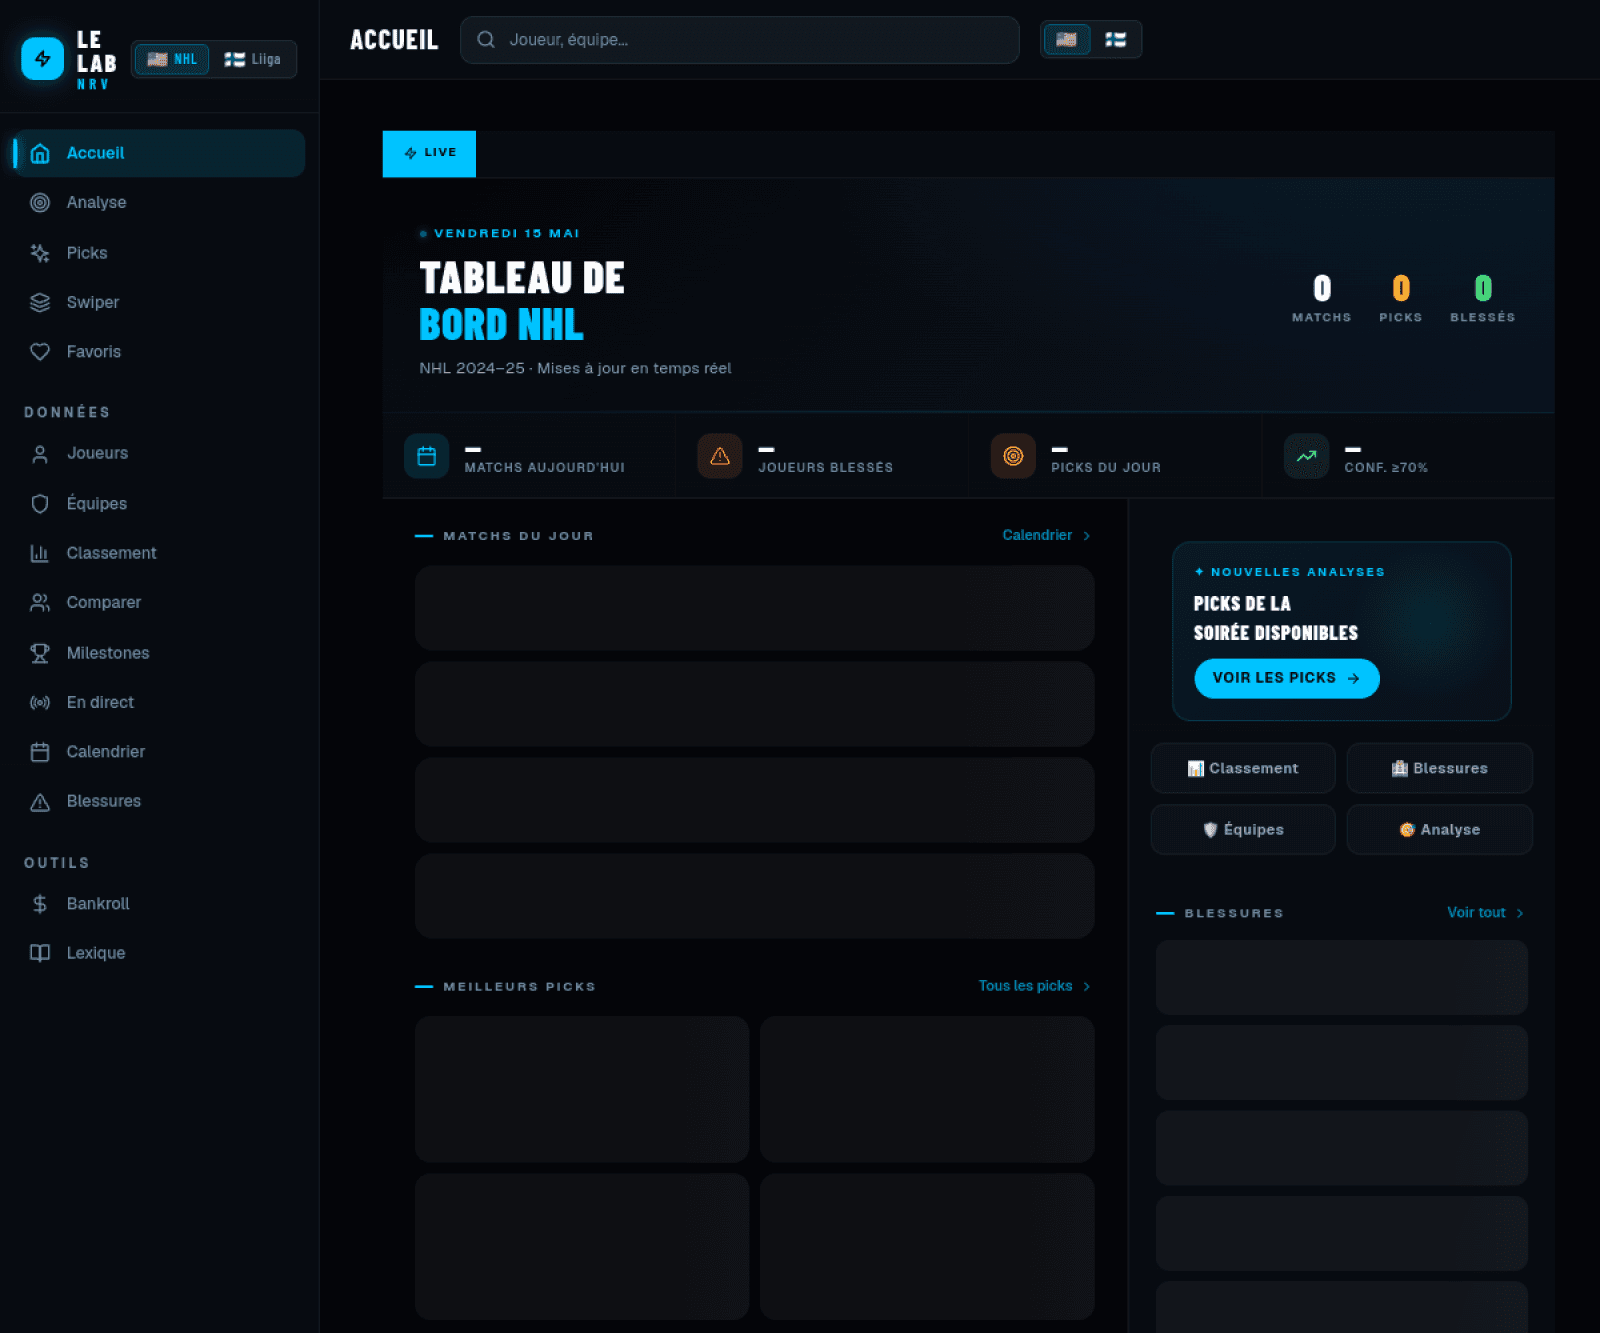Navigate to Joueurs in sidebar
The width and height of the screenshot is (1600, 1333).
[x=159, y=454]
